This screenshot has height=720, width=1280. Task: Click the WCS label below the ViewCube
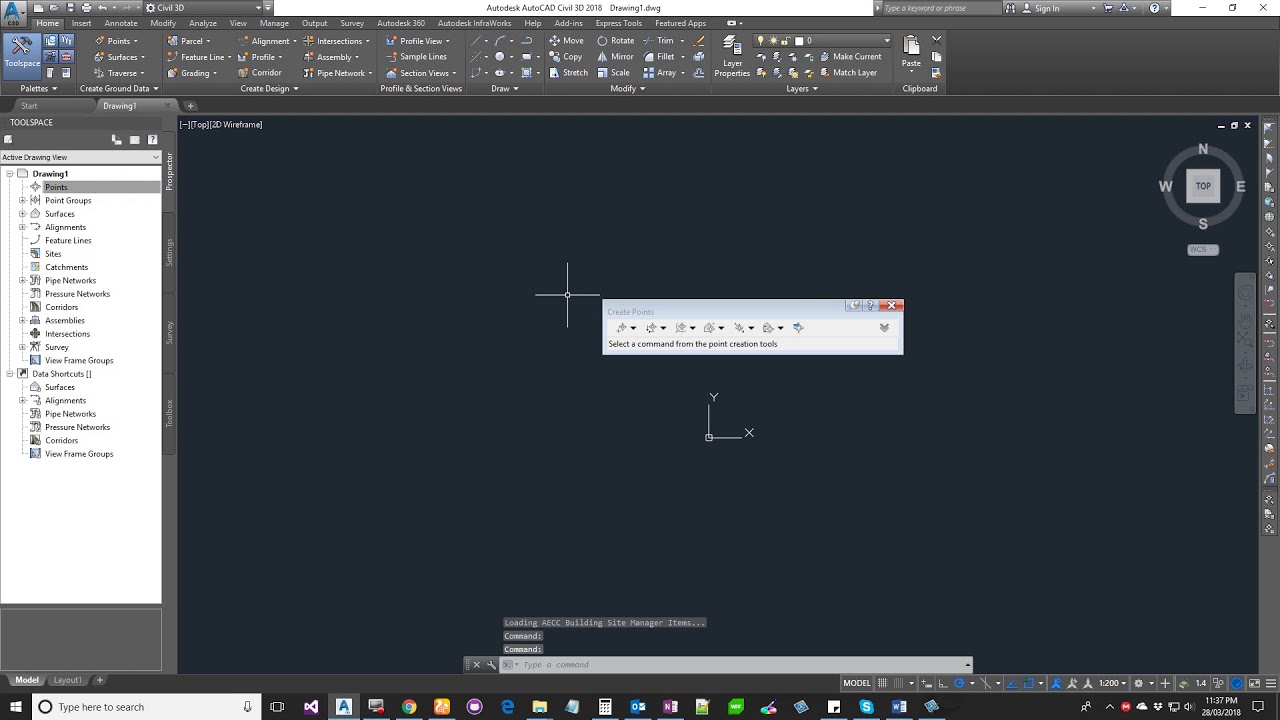(x=1203, y=250)
